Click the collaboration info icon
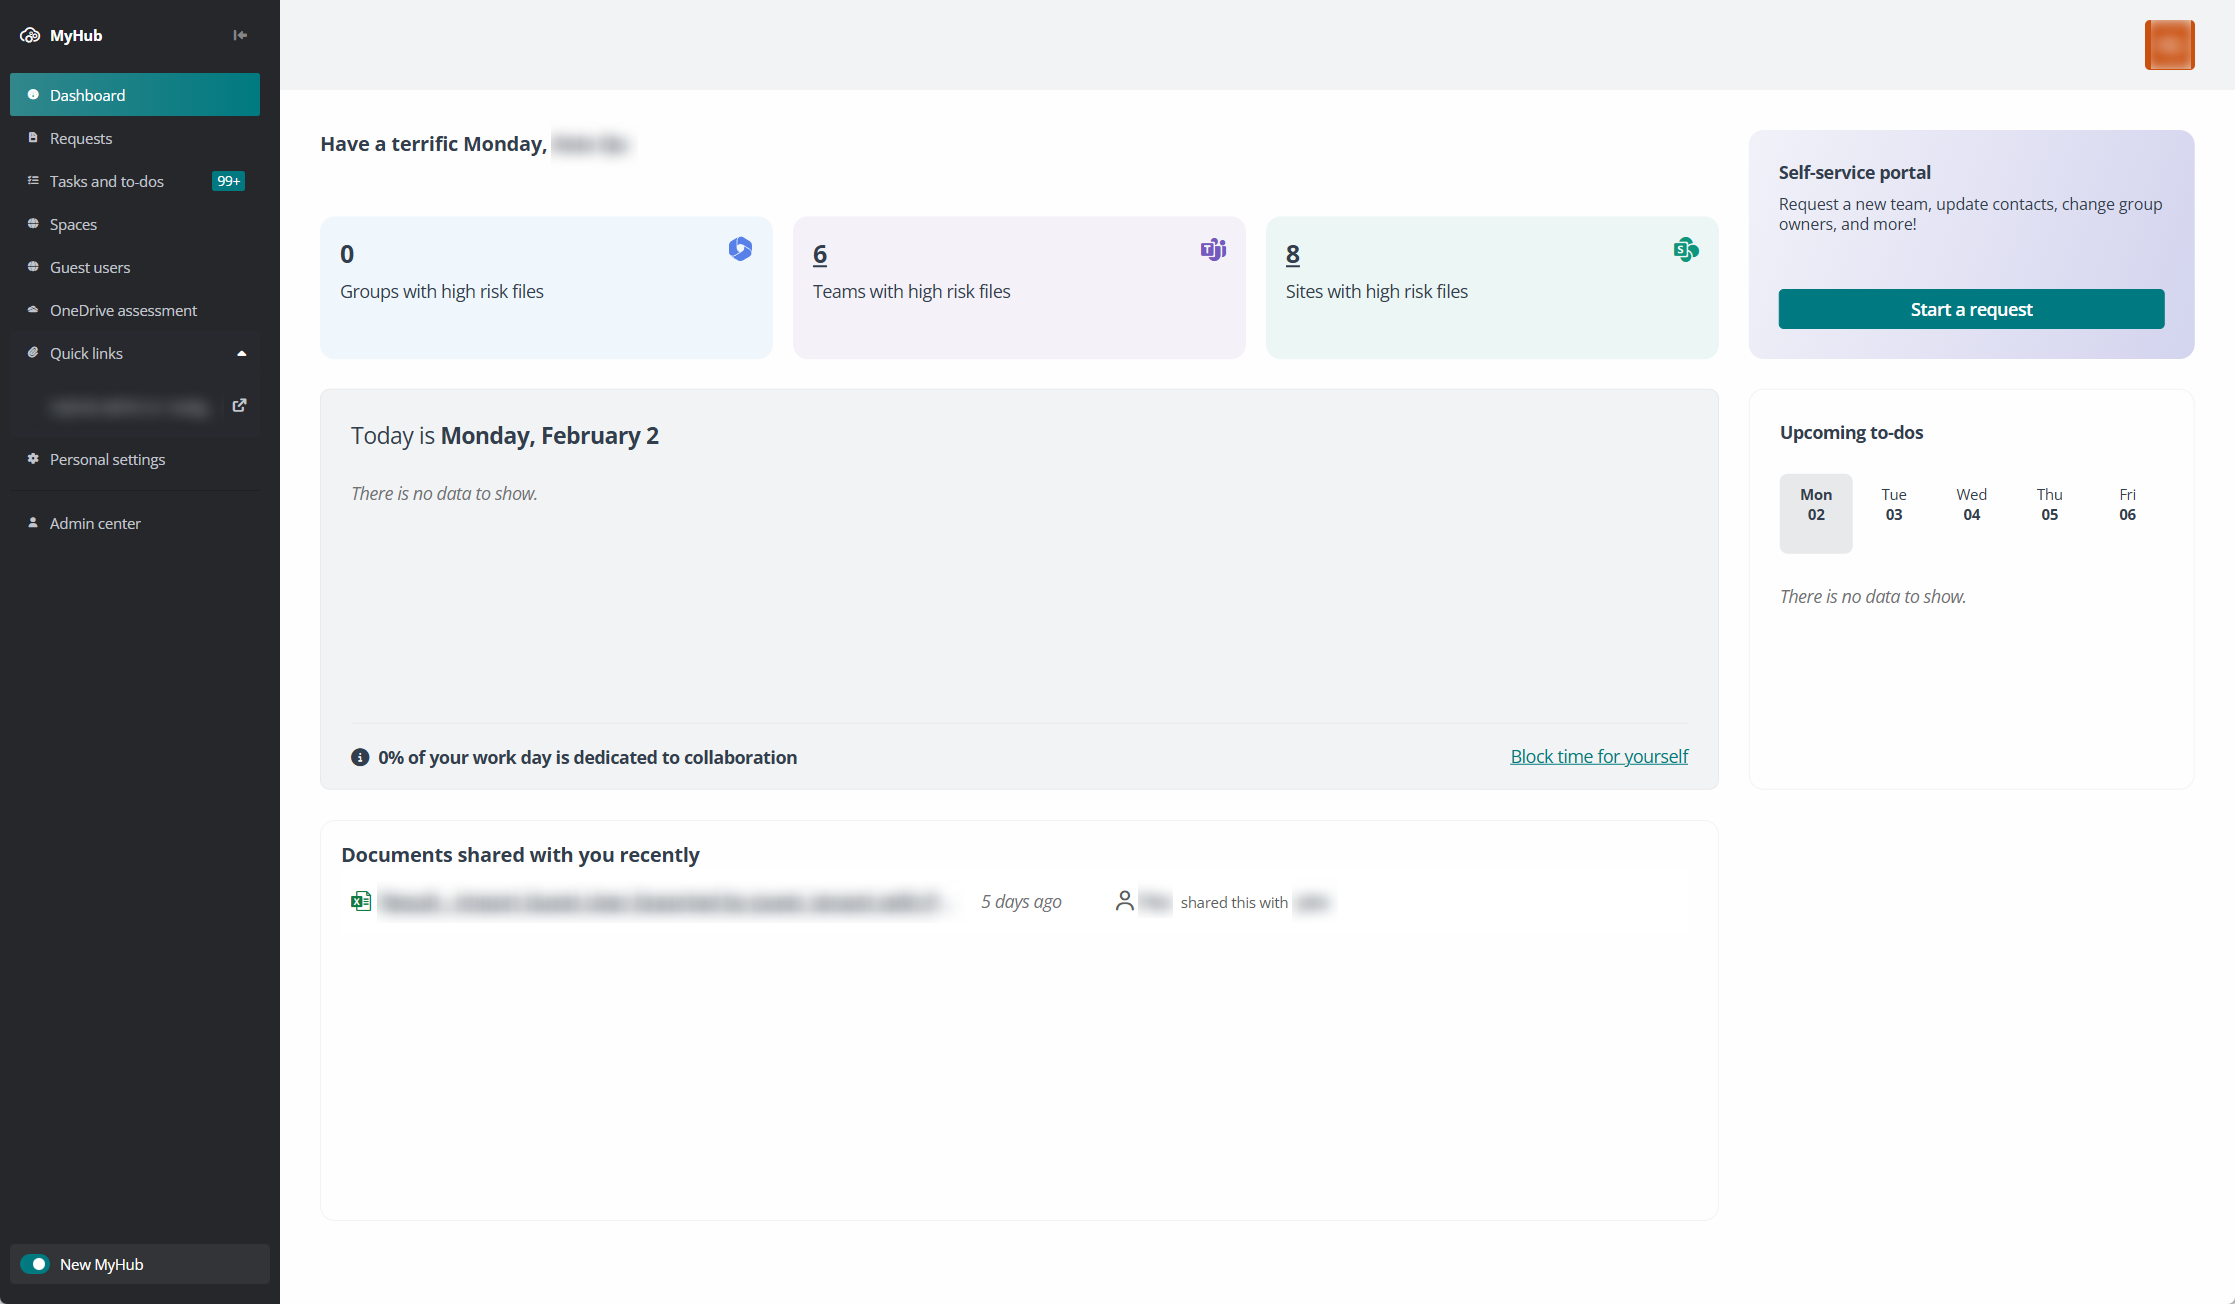This screenshot has width=2235, height=1304. click(360, 757)
